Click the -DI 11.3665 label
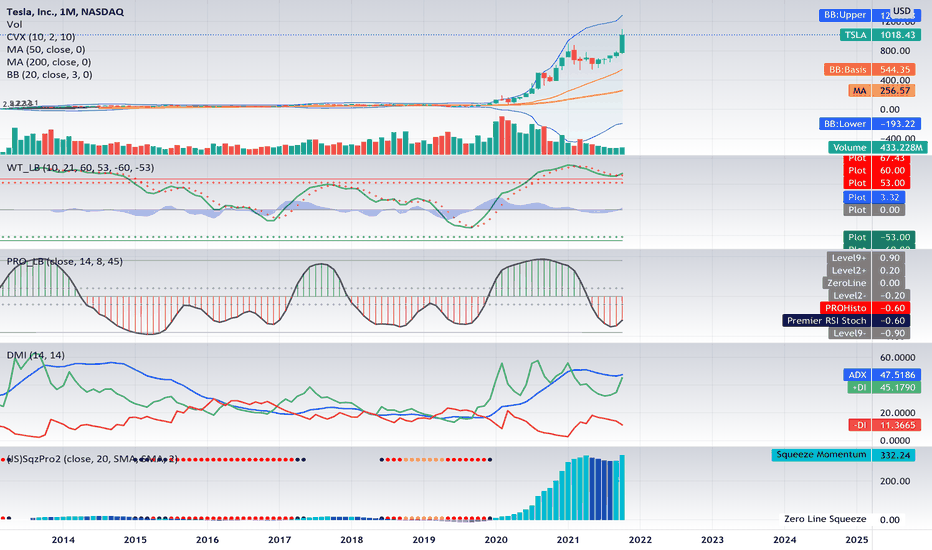The width and height of the screenshot is (932, 550). (884, 425)
